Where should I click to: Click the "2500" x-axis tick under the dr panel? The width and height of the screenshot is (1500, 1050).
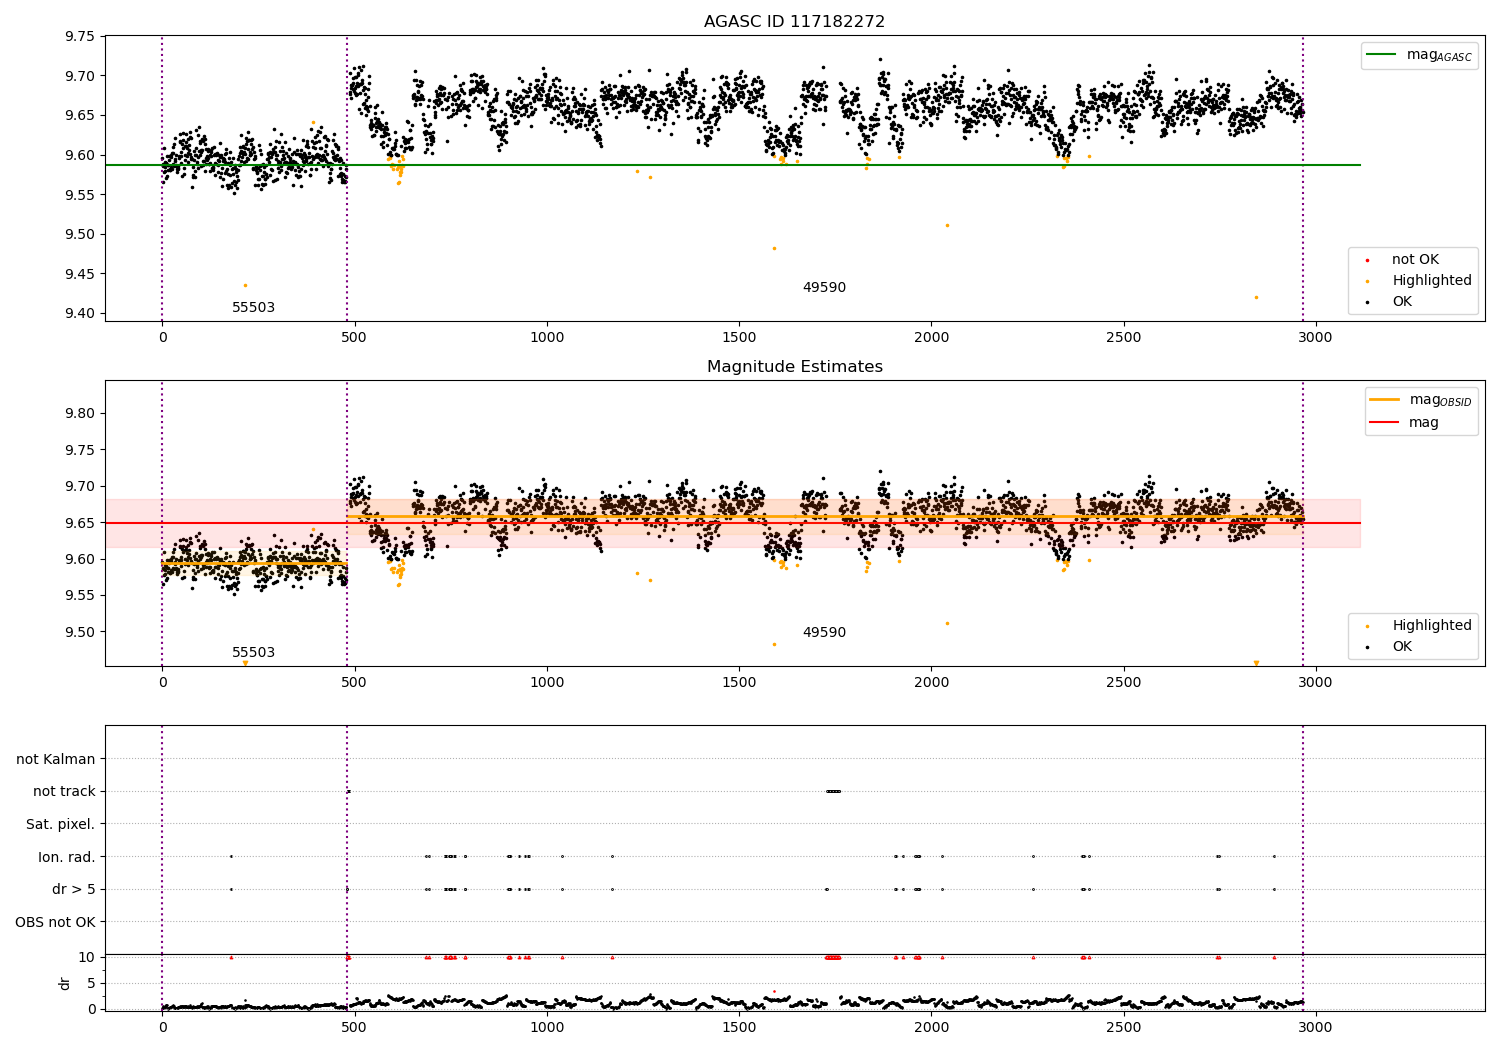click(x=1123, y=1027)
